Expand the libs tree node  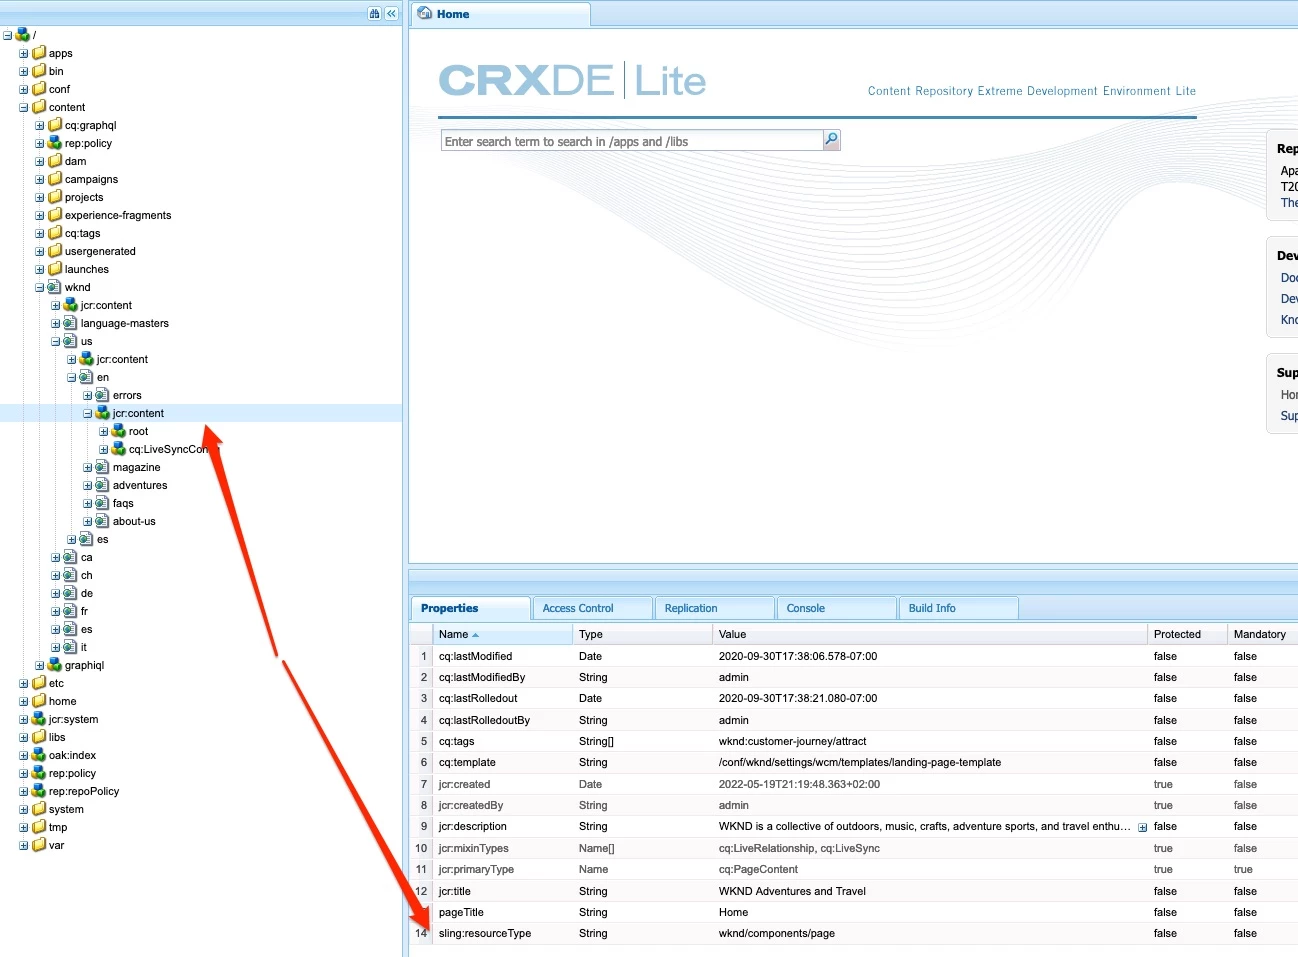coord(24,738)
